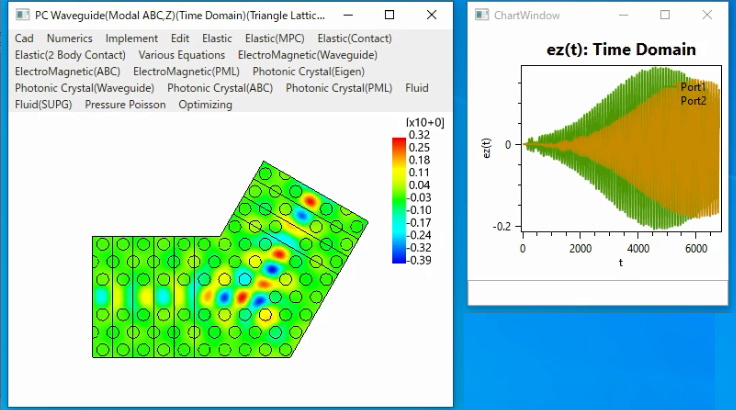This screenshot has height=410, width=736.
Task: Click the waveguide field plot mesh
Action: coord(230,259)
